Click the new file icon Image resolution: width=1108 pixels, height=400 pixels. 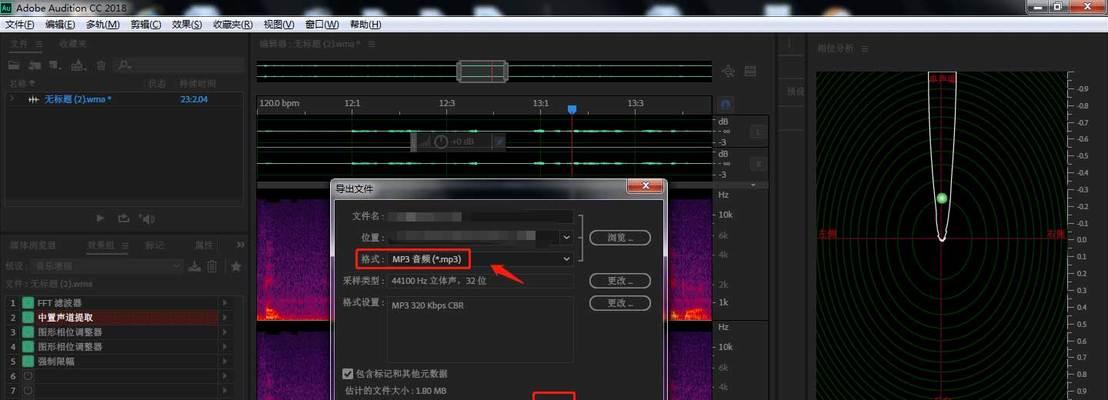pos(55,65)
